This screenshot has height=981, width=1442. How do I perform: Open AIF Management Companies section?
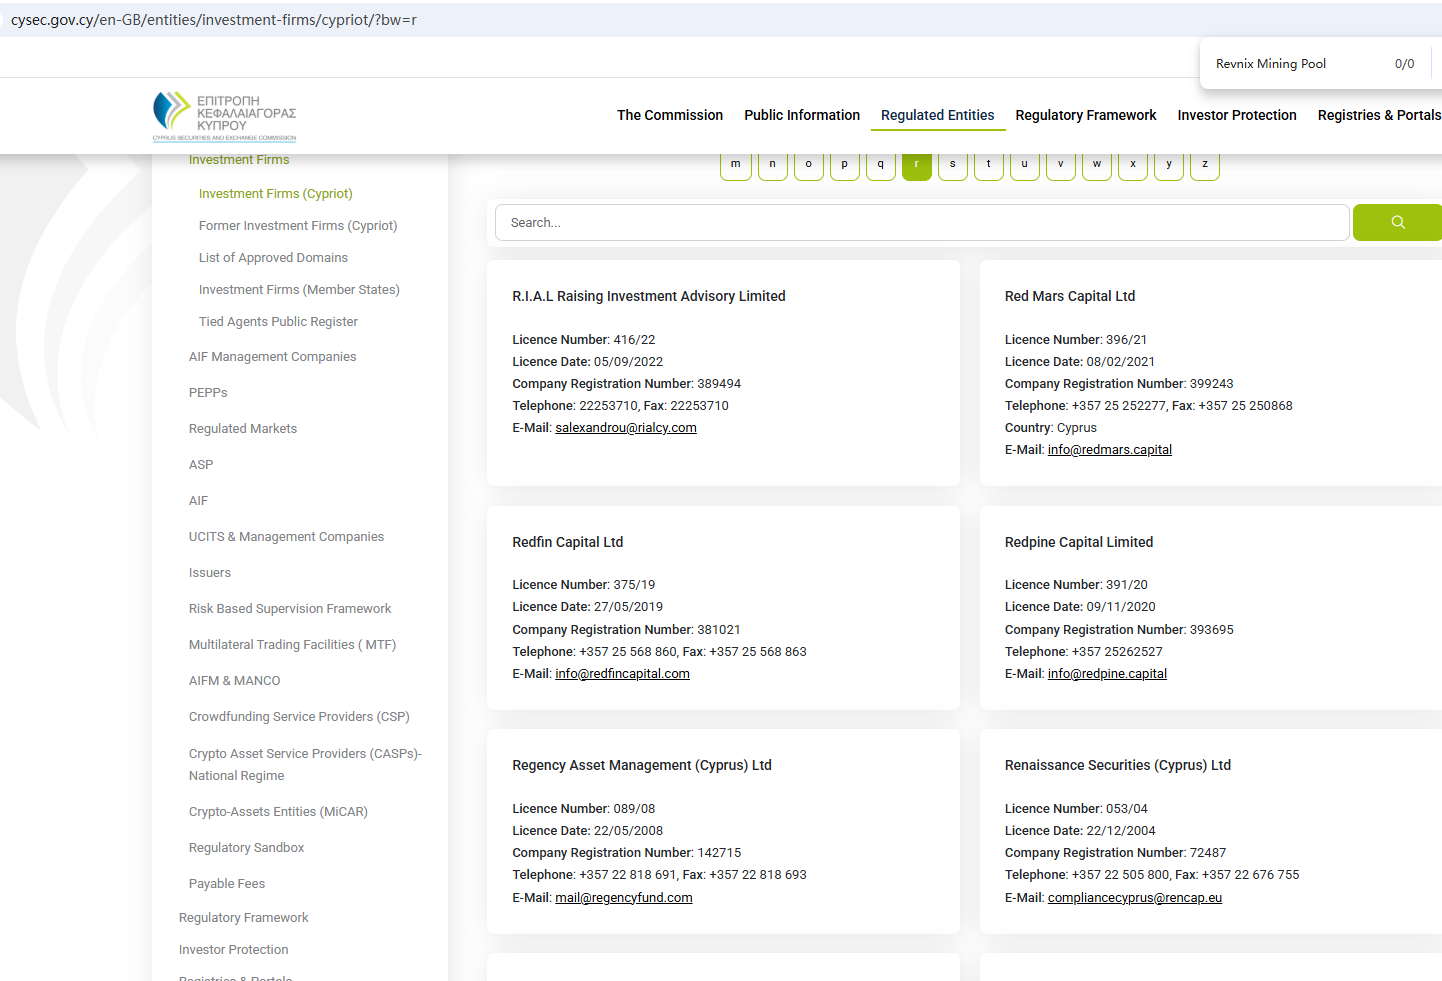click(272, 357)
